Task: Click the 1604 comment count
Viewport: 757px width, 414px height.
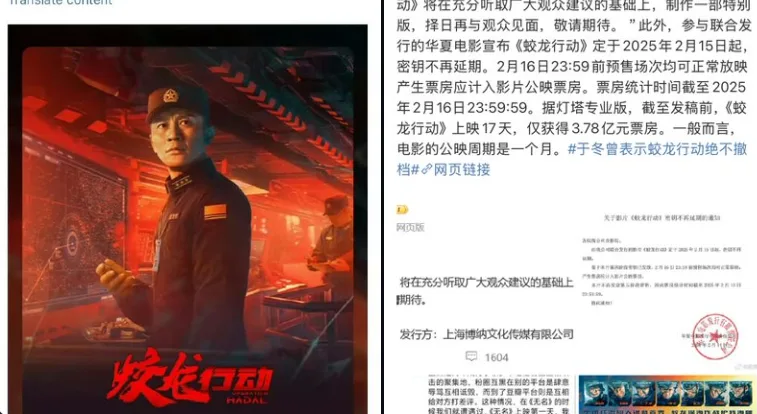Action: tap(496, 358)
